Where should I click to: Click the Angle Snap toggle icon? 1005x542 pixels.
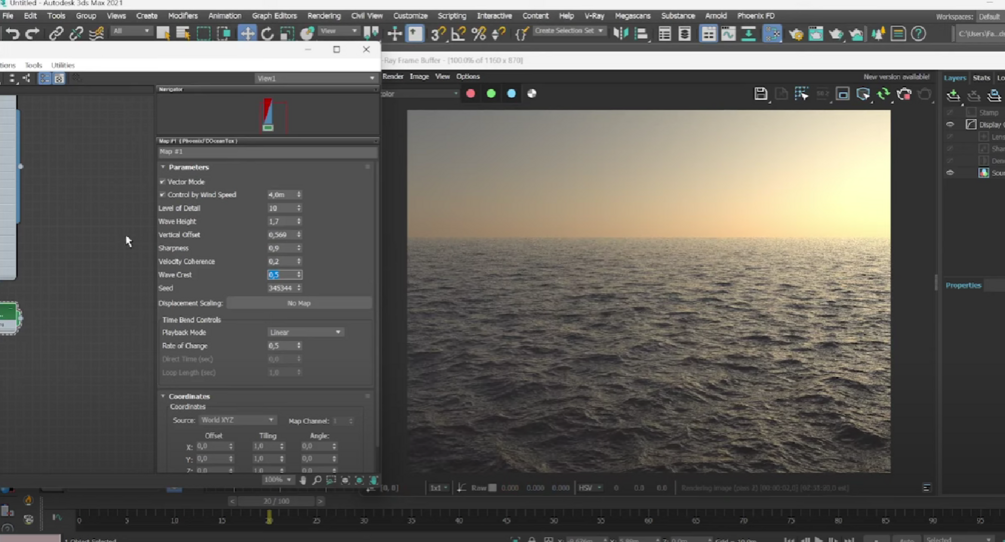click(x=459, y=33)
